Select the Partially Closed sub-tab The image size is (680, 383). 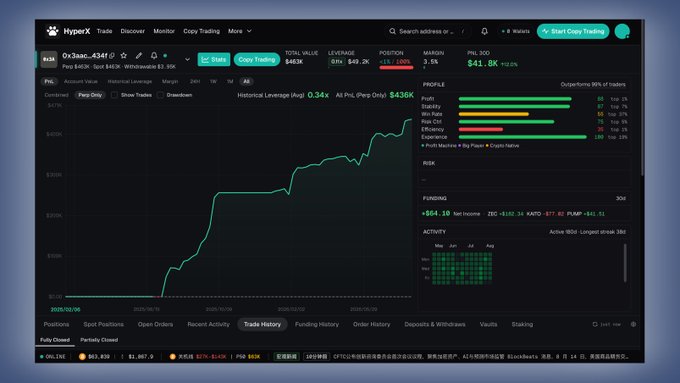pos(99,340)
